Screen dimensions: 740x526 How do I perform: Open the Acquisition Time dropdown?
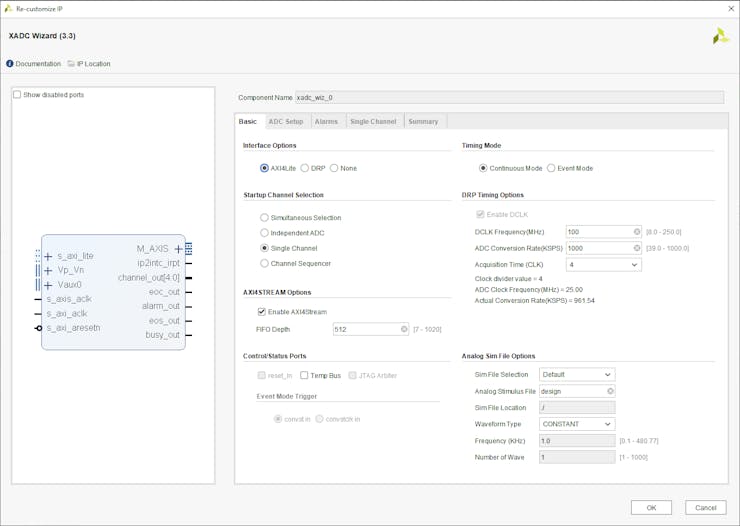tap(634, 265)
